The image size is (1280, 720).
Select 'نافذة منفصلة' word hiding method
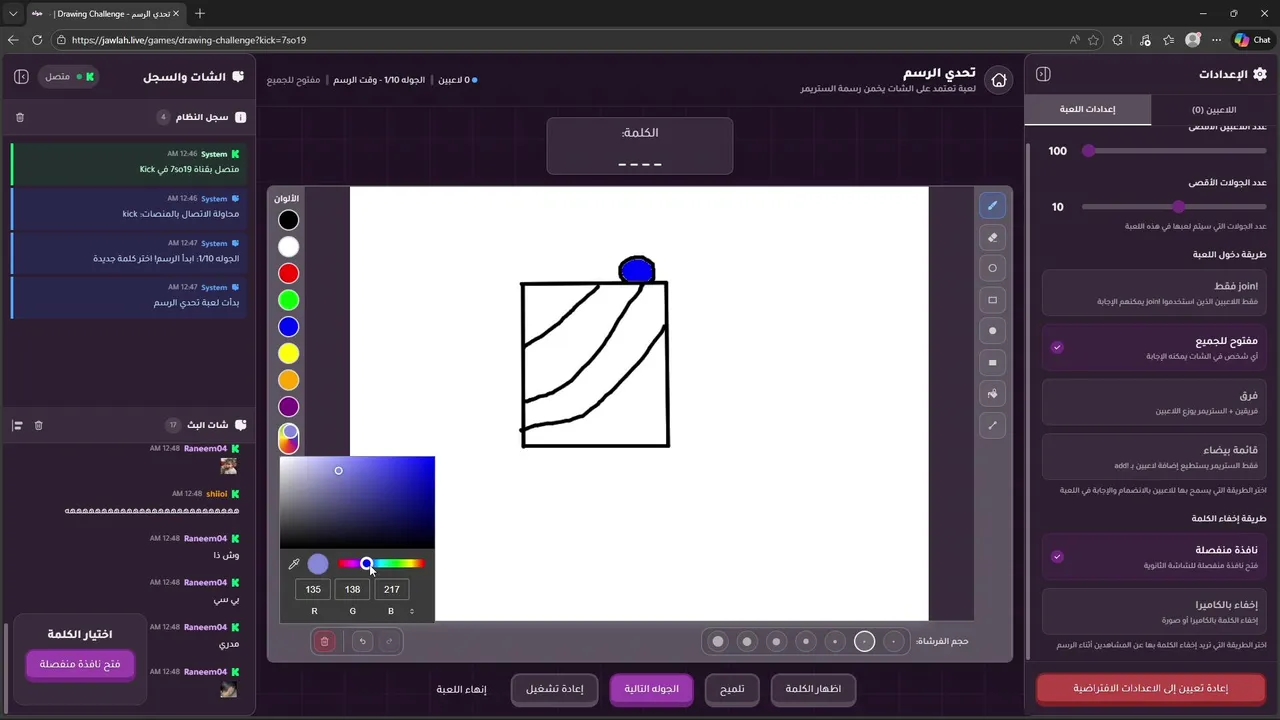tap(1155, 557)
